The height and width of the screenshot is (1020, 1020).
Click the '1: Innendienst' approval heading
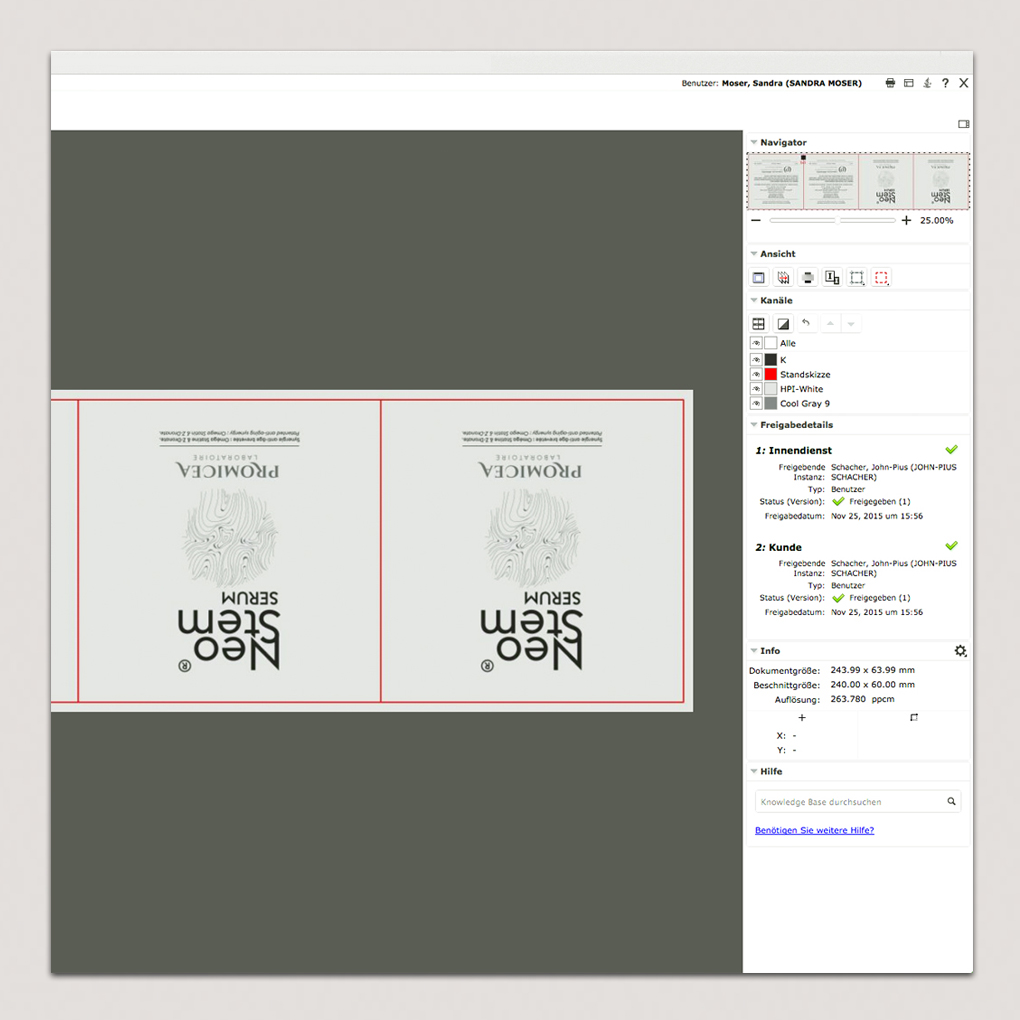point(794,450)
